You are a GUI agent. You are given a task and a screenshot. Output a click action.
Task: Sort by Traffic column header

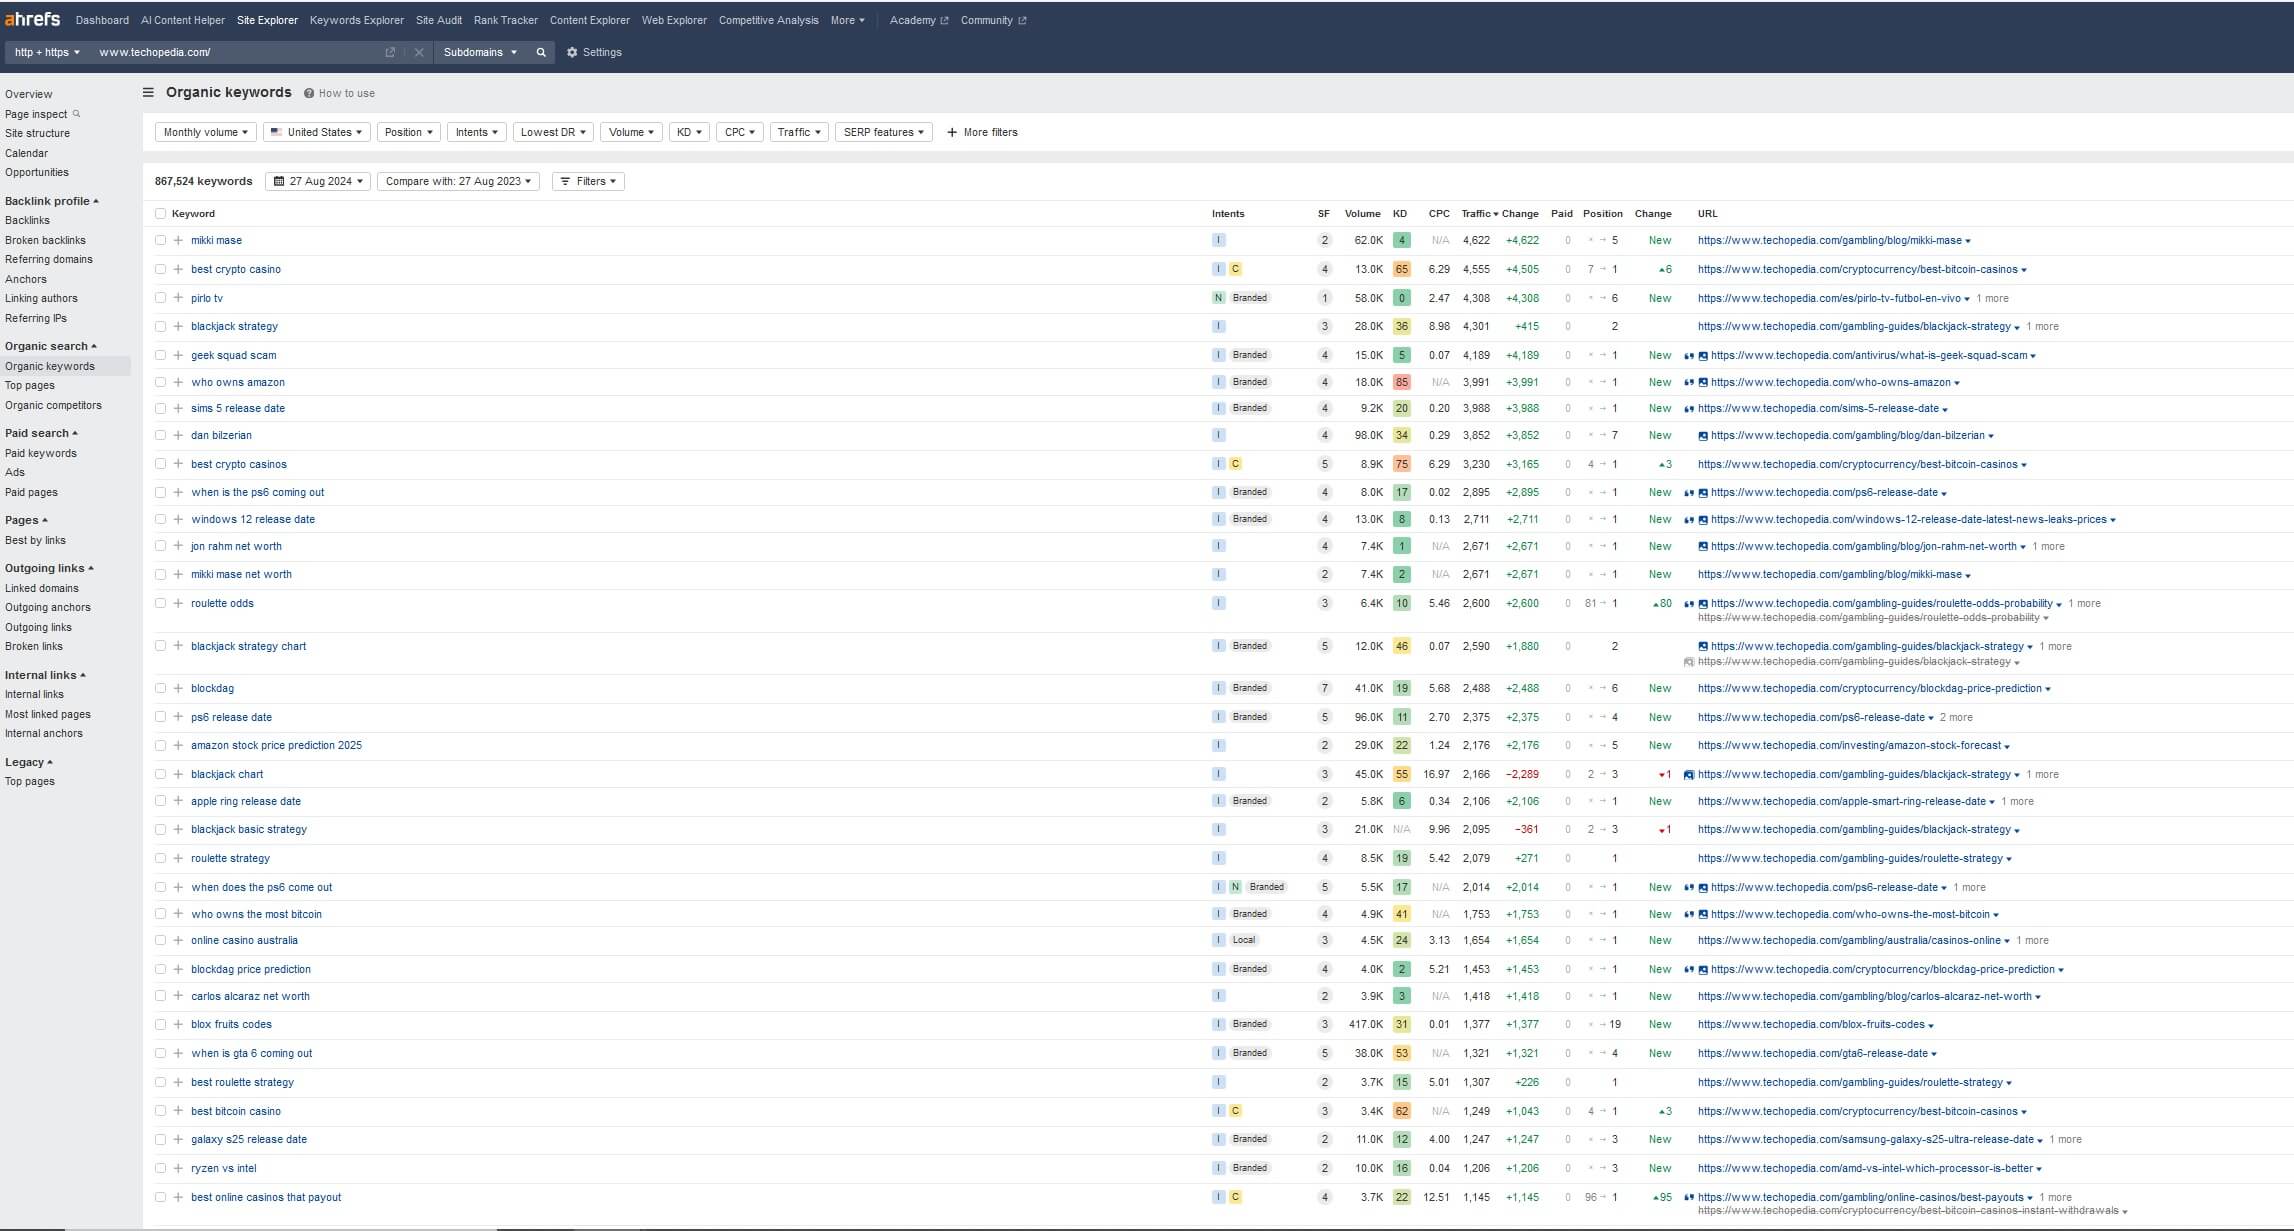pos(1480,213)
